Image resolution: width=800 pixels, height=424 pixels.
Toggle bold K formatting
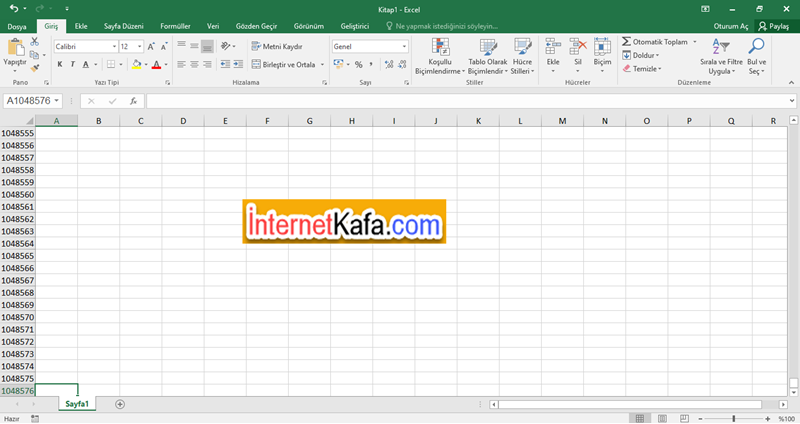60,64
